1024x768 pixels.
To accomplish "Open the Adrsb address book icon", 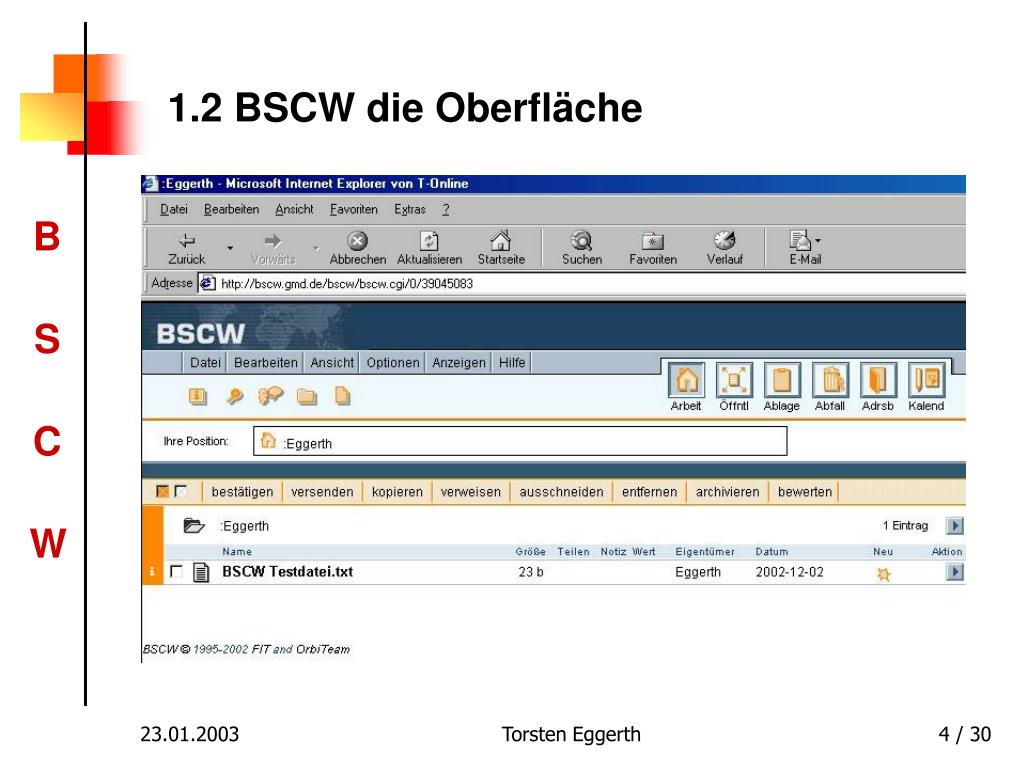I will coord(878,380).
